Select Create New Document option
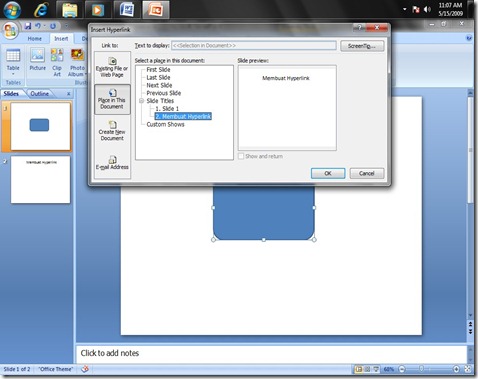The image size is (478, 379). [x=112, y=131]
